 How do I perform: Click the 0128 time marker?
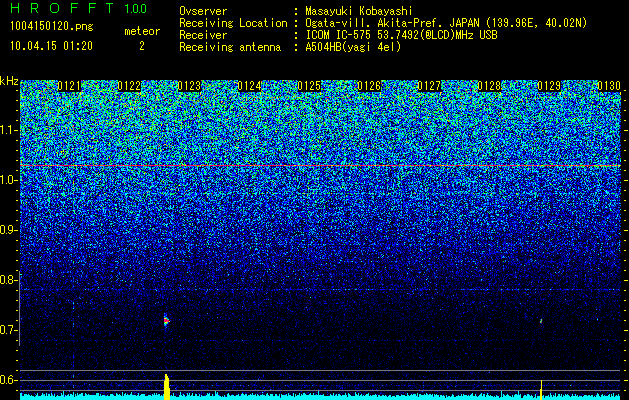[489, 86]
